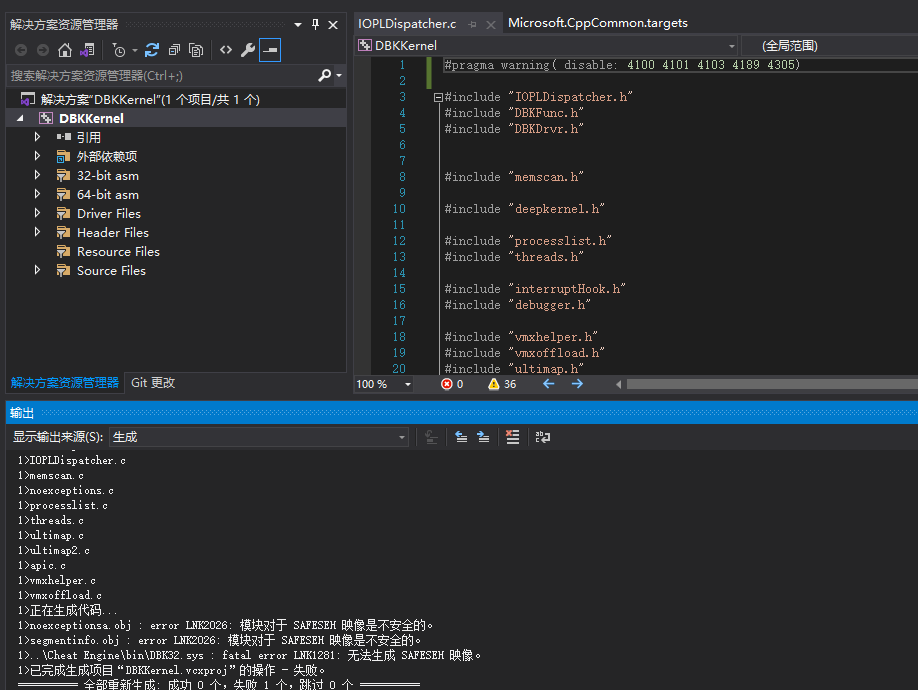Expand the 外部依赖项 tree node
918x690 pixels.
(37, 156)
